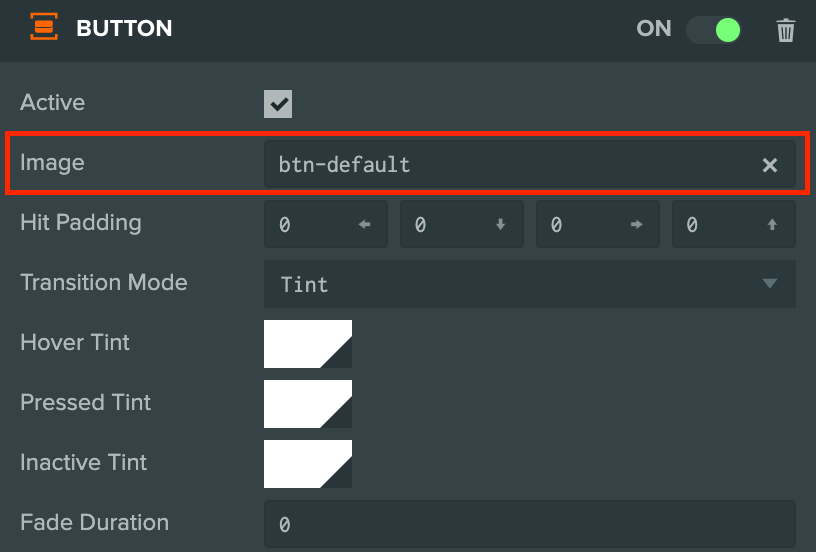Image resolution: width=816 pixels, height=552 pixels.
Task: Click up arrow in Hit Padding field
Action: 772,224
